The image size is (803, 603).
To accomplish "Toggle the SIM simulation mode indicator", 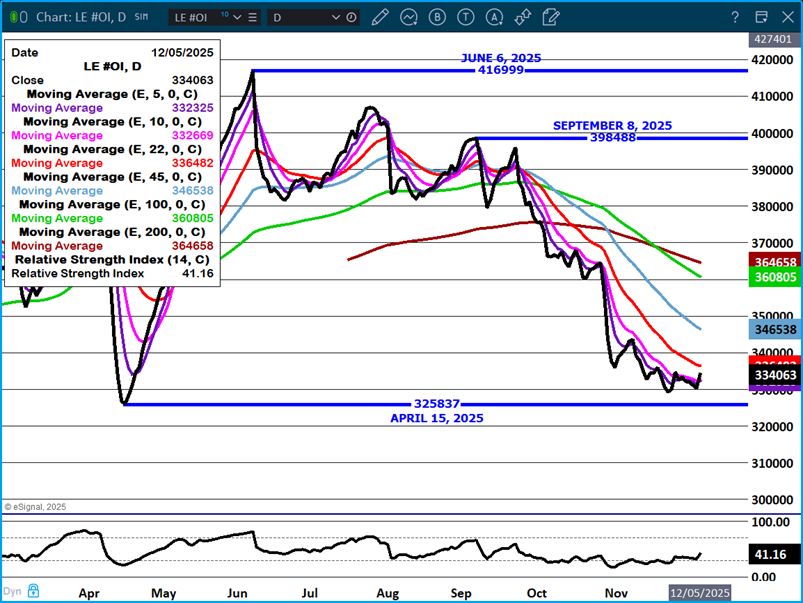I will click(140, 16).
